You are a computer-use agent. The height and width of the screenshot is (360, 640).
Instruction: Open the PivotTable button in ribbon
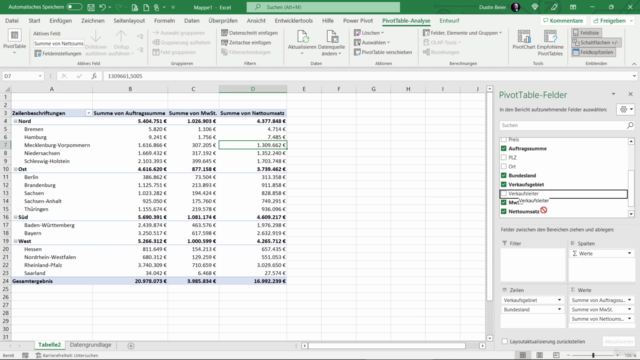point(14,42)
